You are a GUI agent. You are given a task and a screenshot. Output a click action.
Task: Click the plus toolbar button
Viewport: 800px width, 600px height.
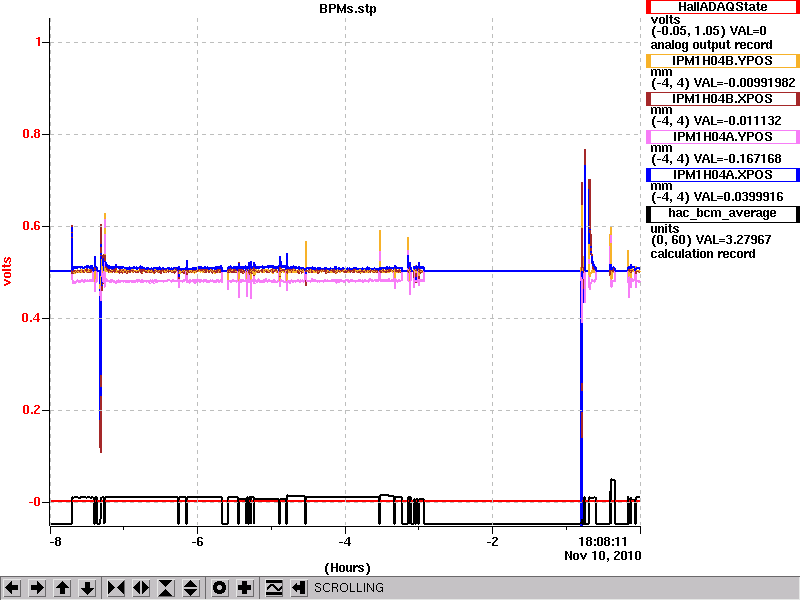245,588
